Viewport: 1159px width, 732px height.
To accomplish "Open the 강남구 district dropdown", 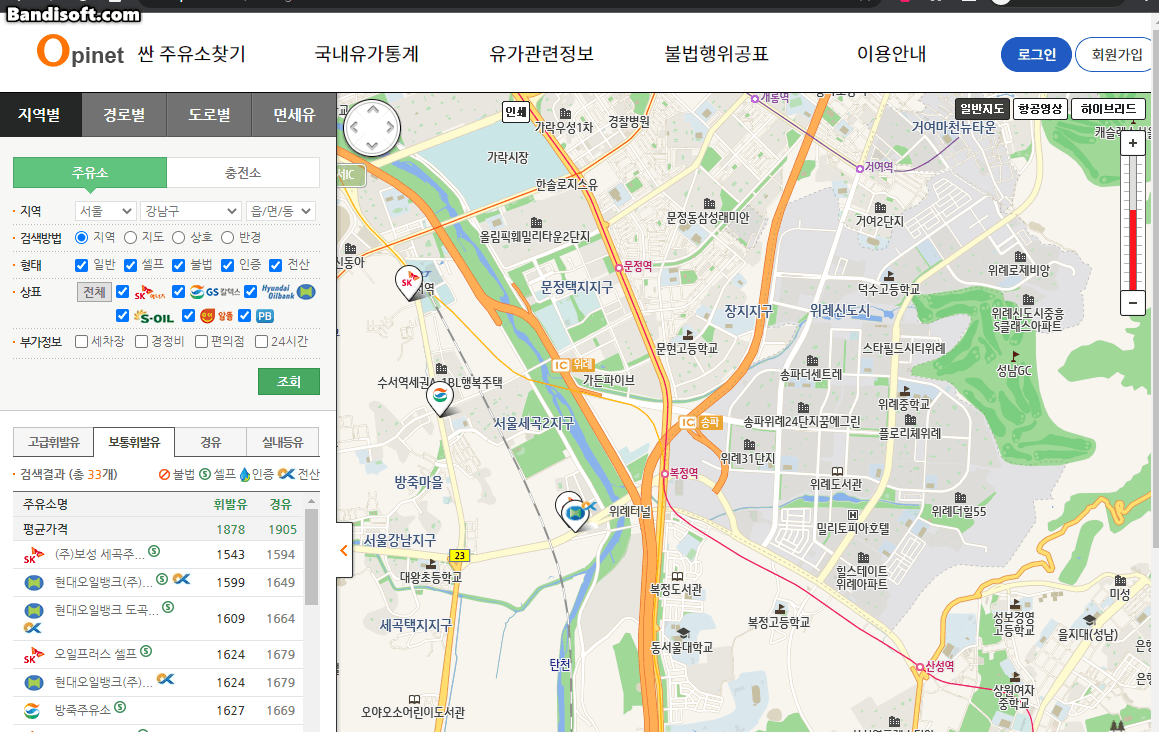I will [x=191, y=211].
